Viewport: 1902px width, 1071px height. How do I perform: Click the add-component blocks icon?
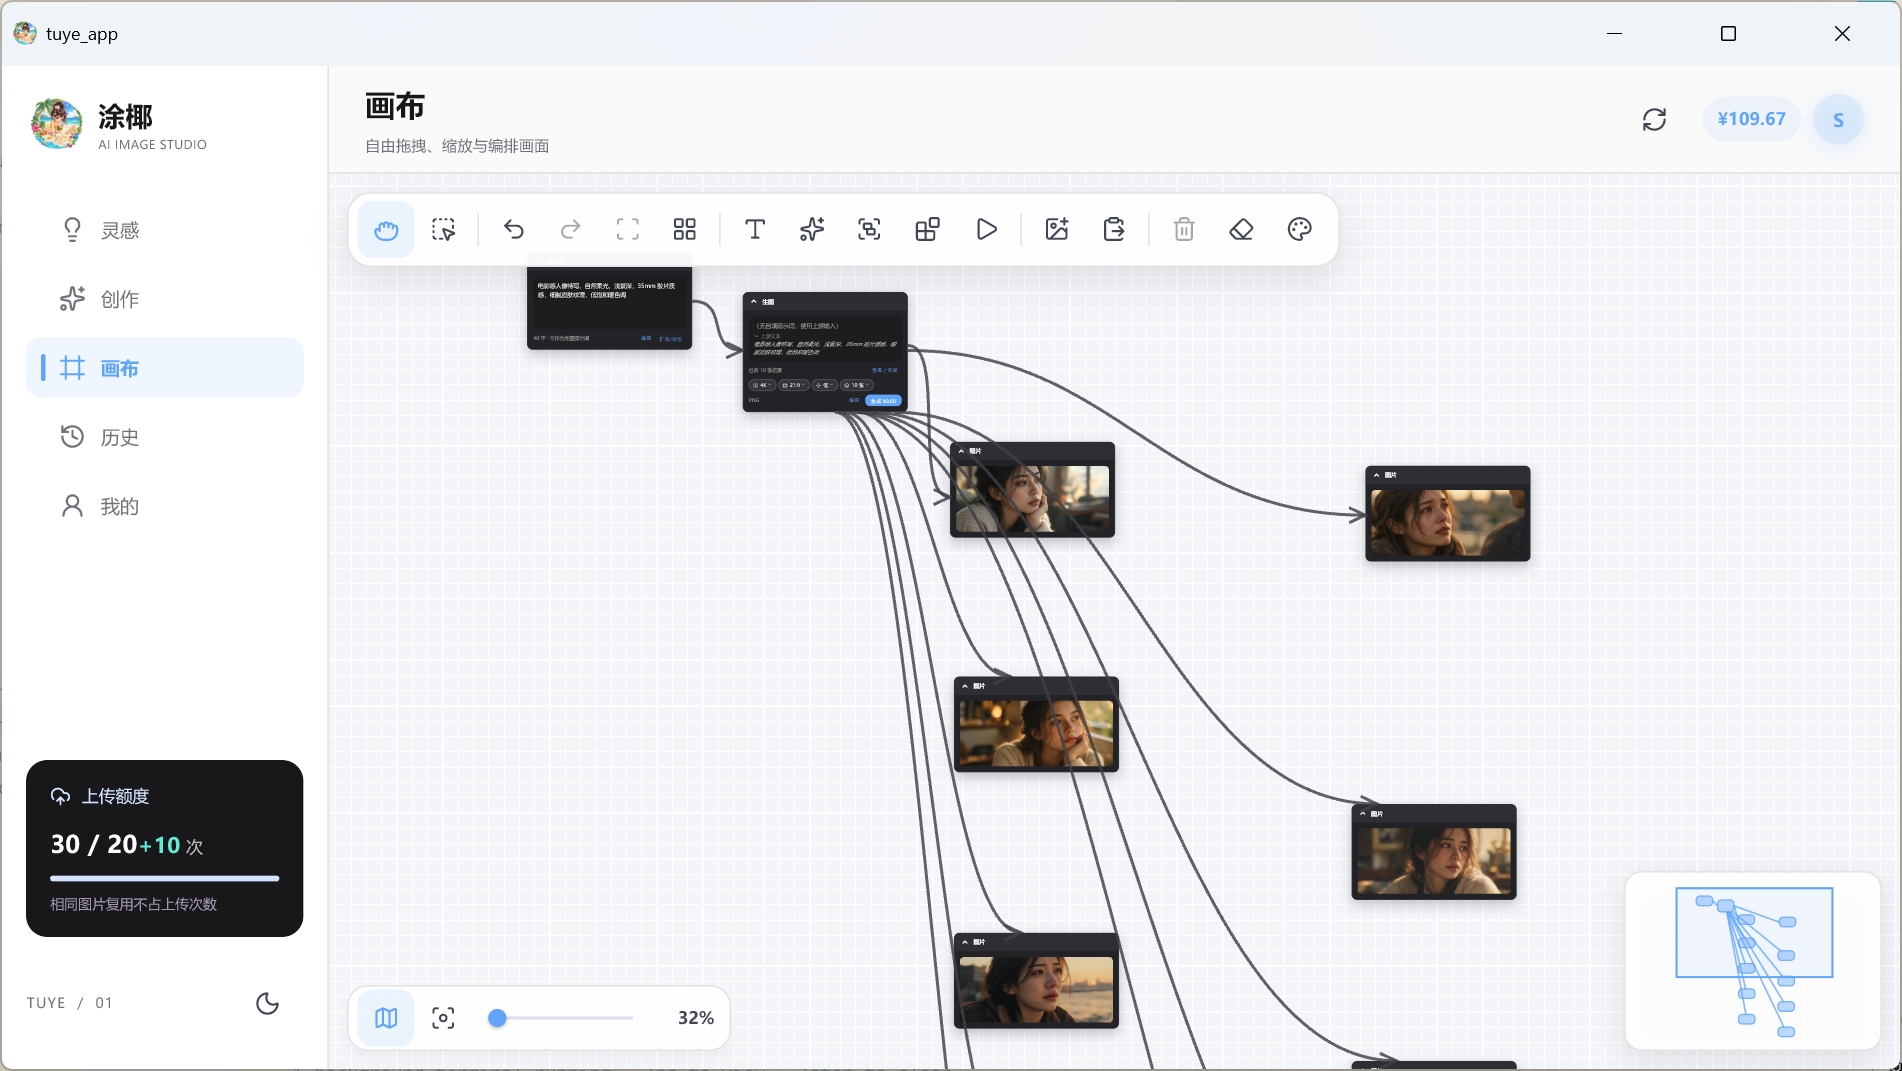coord(928,230)
